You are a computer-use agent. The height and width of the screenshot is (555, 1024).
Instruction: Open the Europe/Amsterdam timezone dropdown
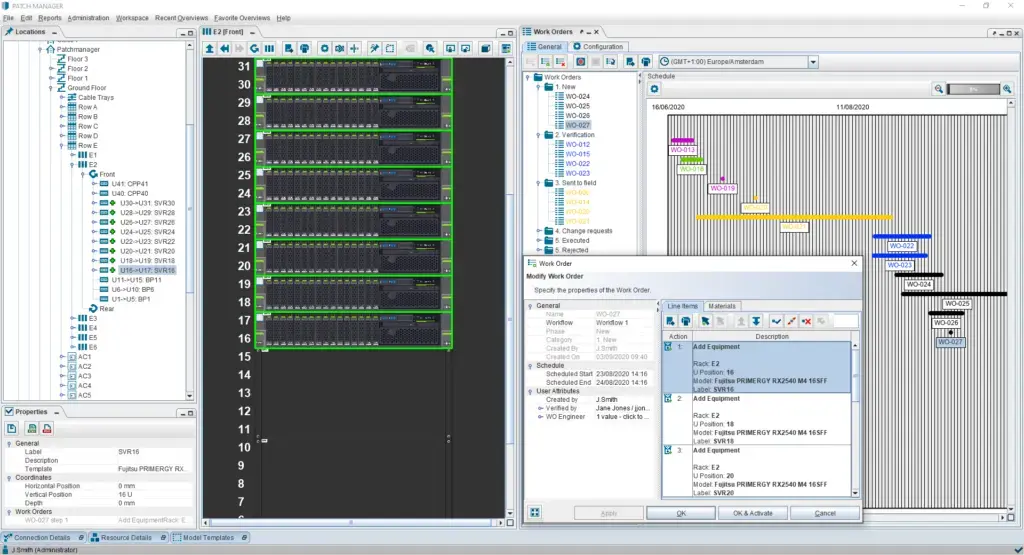point(813,62)
